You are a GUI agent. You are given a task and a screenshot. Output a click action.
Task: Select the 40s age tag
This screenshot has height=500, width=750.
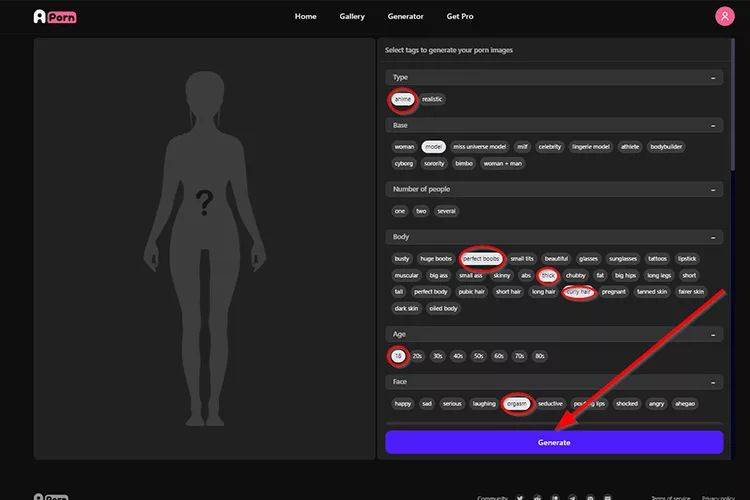tap(458, 356)
